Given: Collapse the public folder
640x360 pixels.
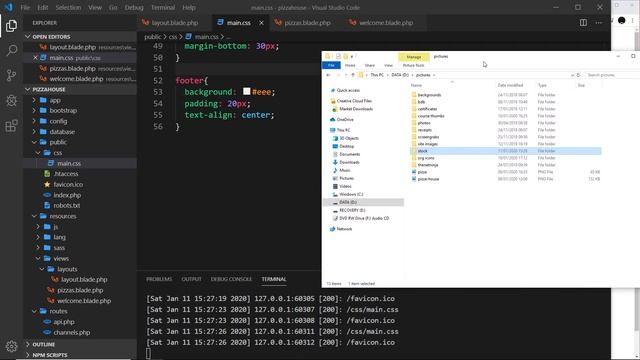Looking at the screenshot, I should pos(34,142).
